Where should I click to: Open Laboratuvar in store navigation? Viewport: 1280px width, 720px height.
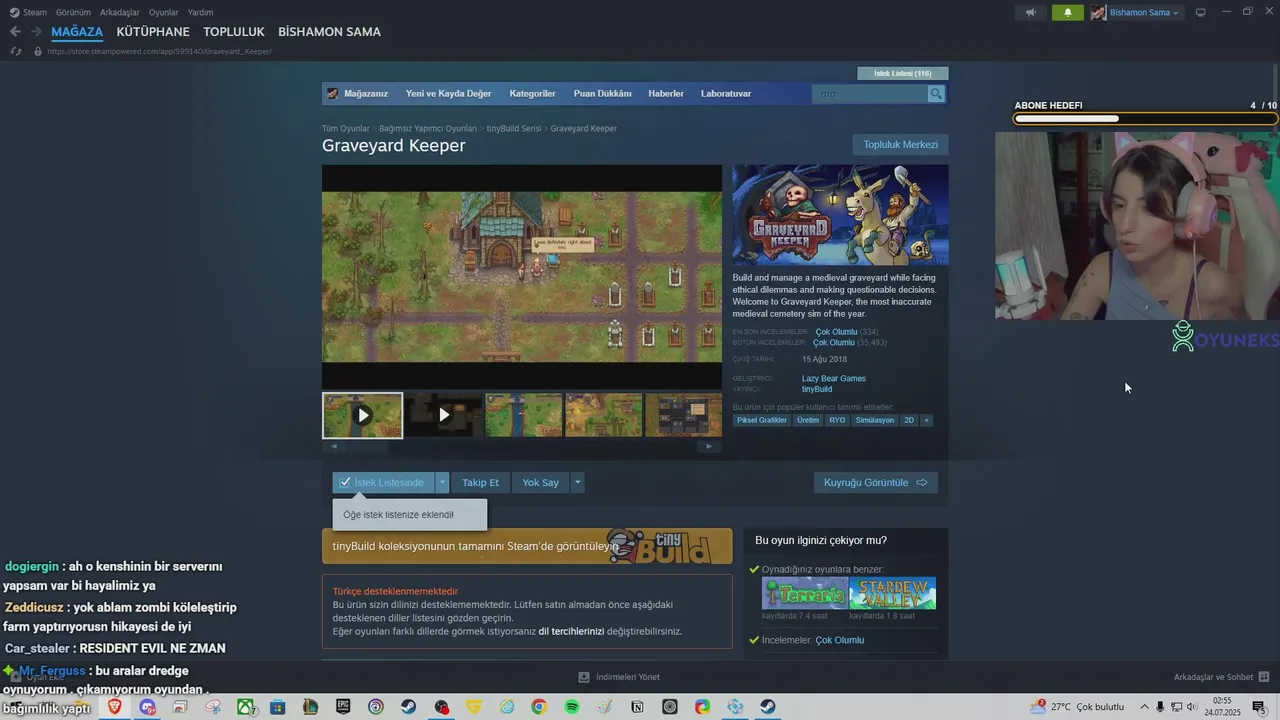[726, 94]
